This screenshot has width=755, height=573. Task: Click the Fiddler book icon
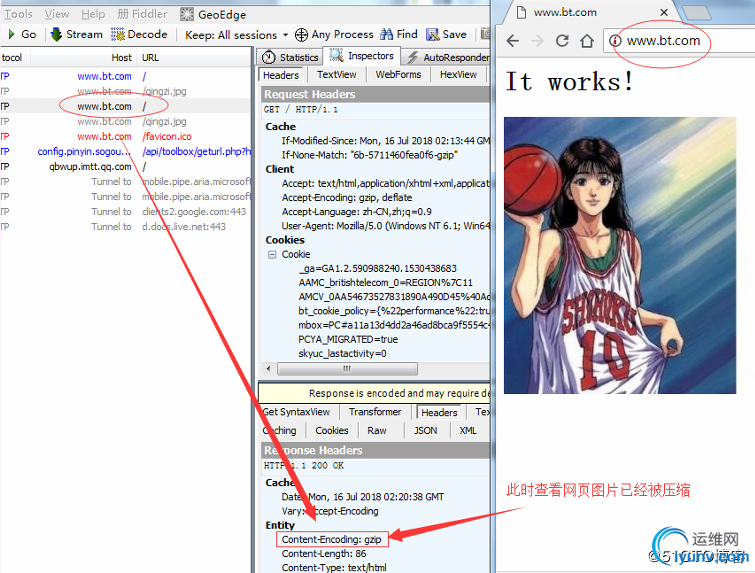tap(123, 14)
